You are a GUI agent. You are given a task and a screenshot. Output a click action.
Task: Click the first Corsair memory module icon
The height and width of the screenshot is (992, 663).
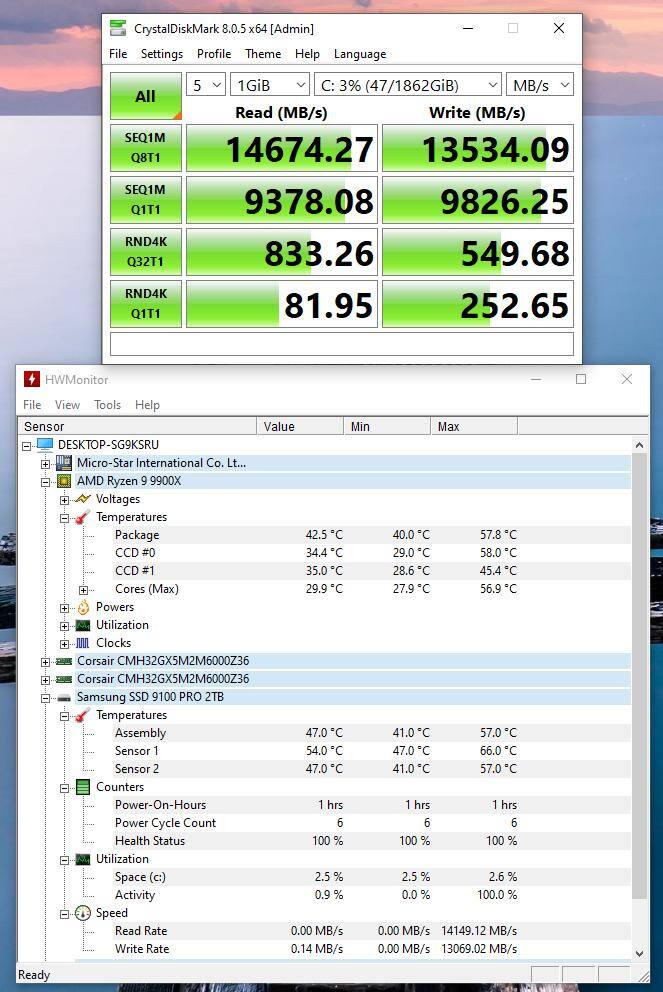(64, 661)
